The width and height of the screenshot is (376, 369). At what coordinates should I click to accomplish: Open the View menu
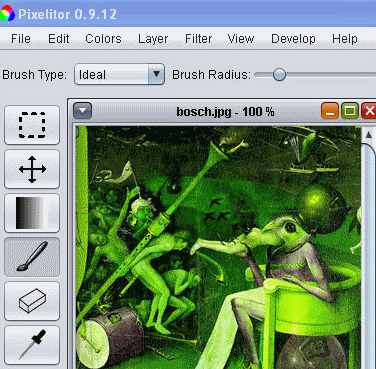[241, 39]
